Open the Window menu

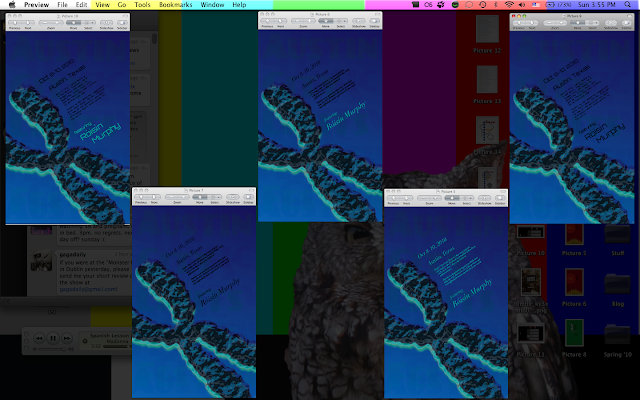tap(212, 4)
